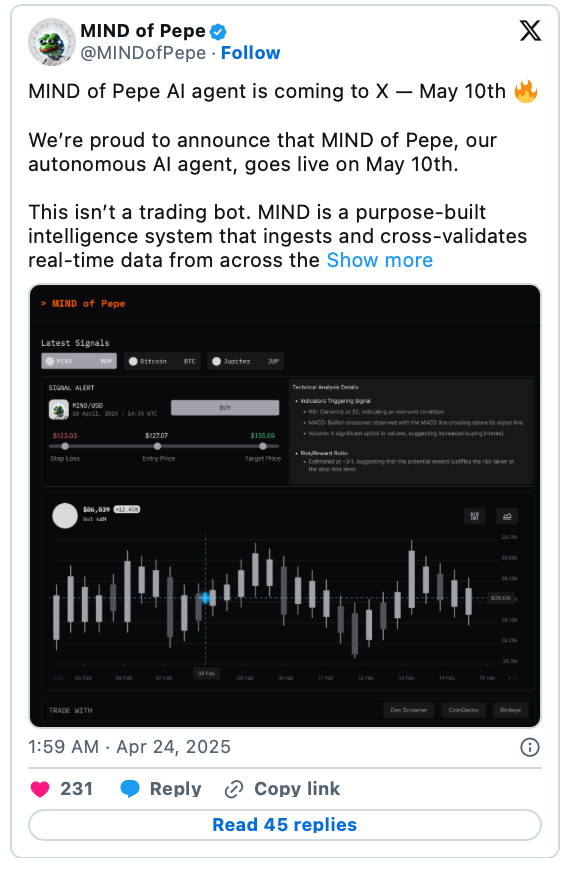Click the gray BUY button
Screen dimensions: 570x872
pos(225,408)
